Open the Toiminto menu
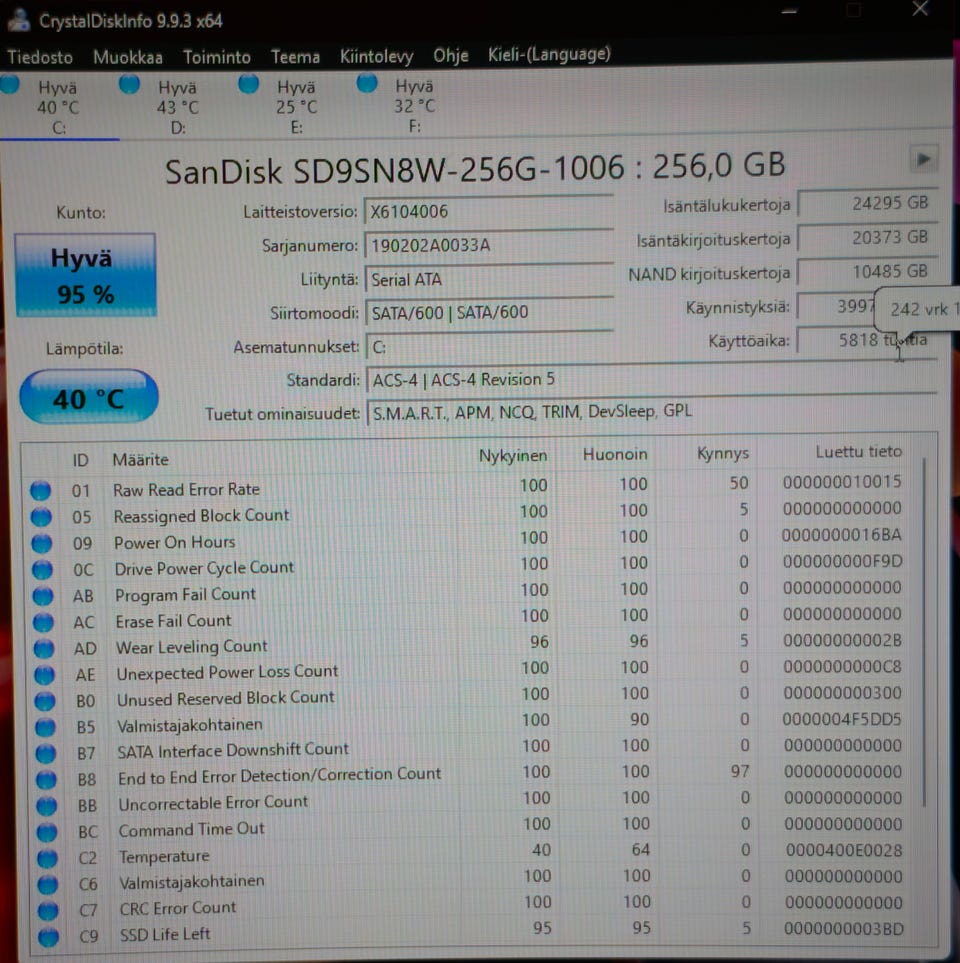Screen dimensions: 960x963 pyautogui.click(x=217, y=57)
